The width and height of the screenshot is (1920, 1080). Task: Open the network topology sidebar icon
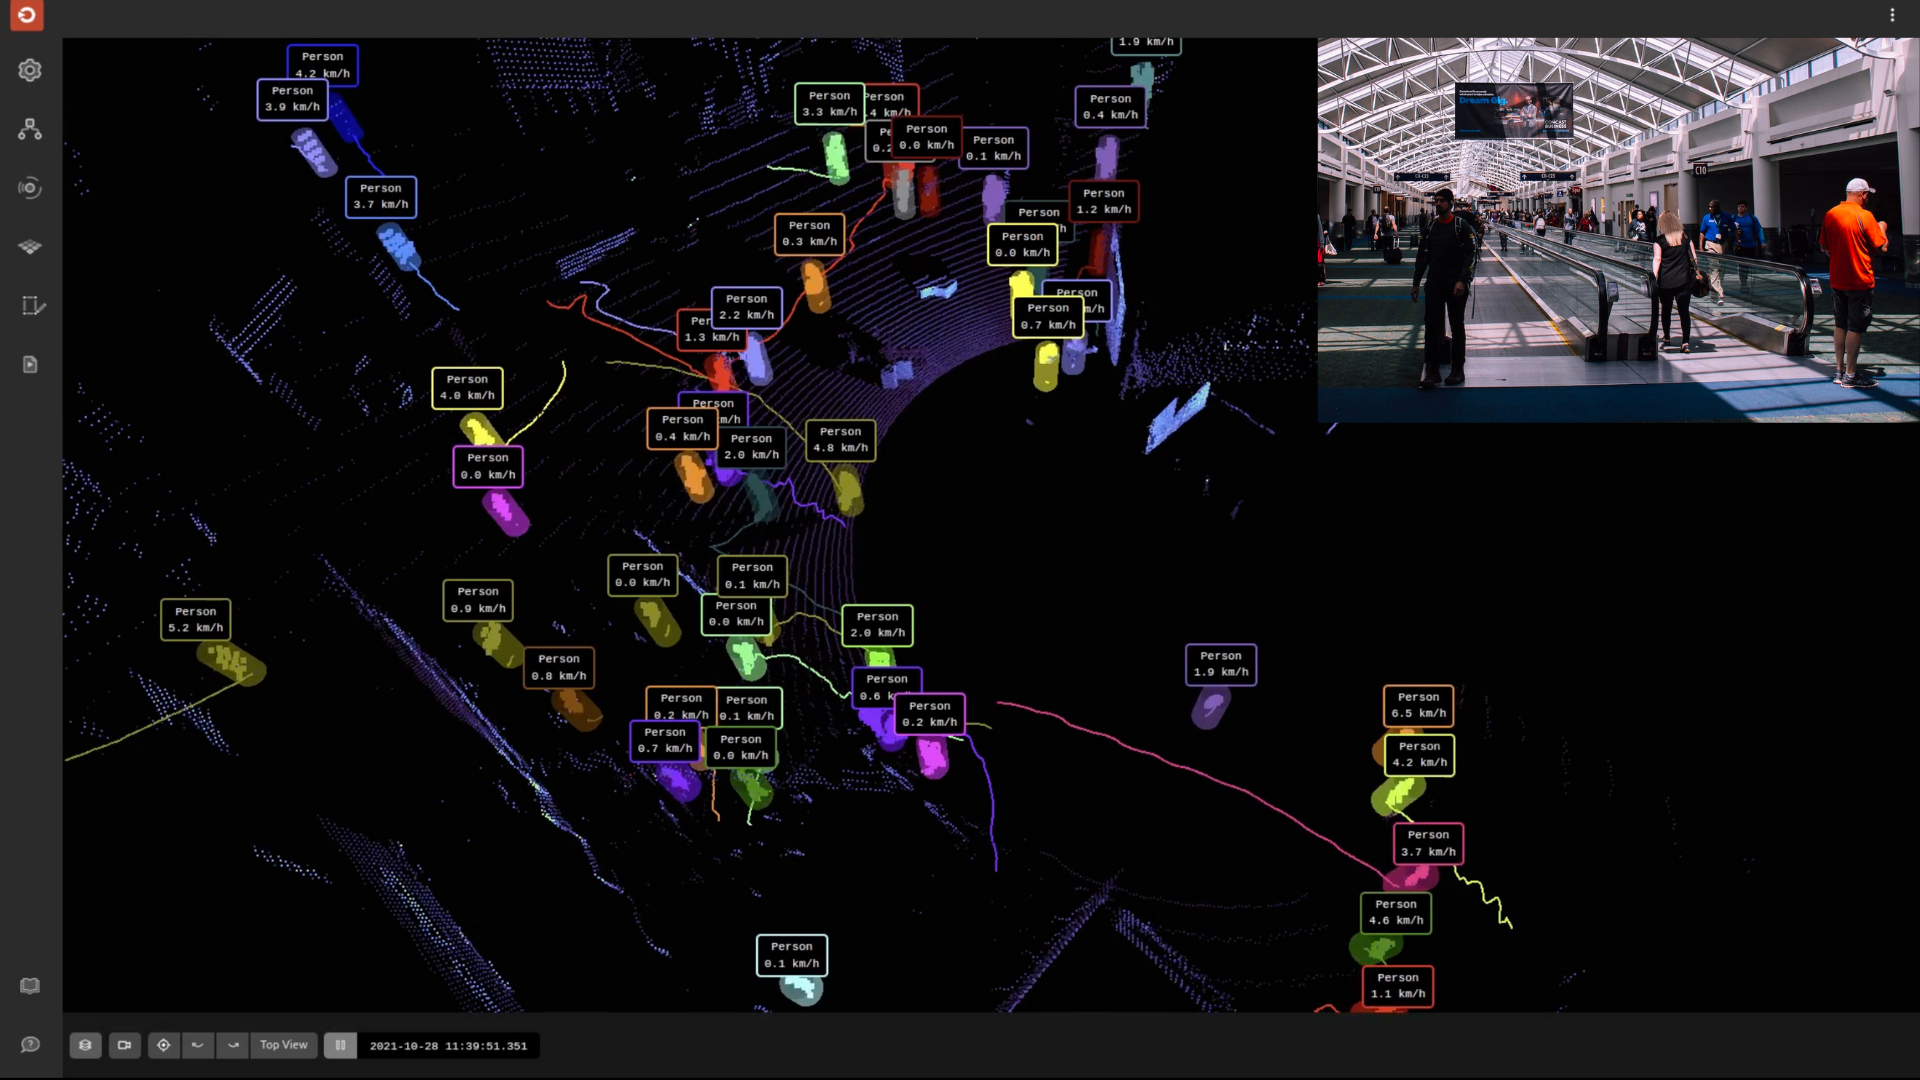tap(30, 129)
